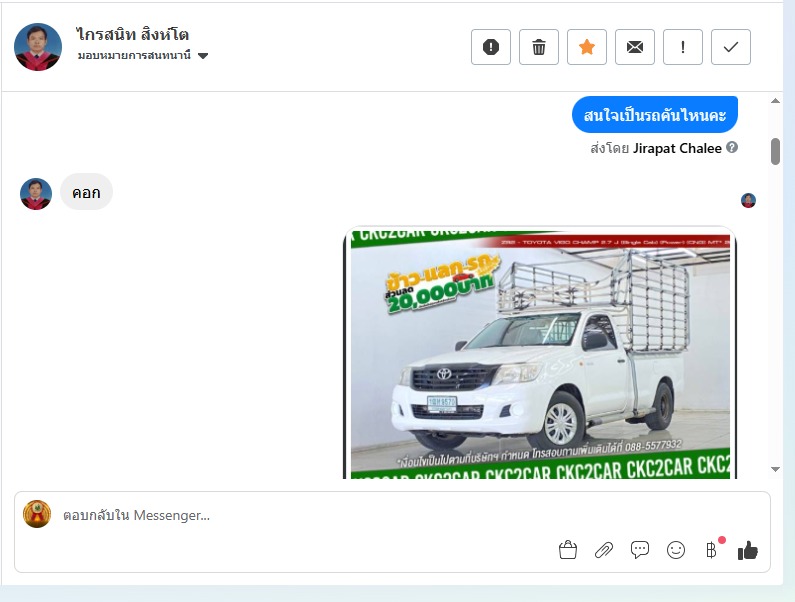Open assign conversation dropdown arrow

click(x=203, y=56)
